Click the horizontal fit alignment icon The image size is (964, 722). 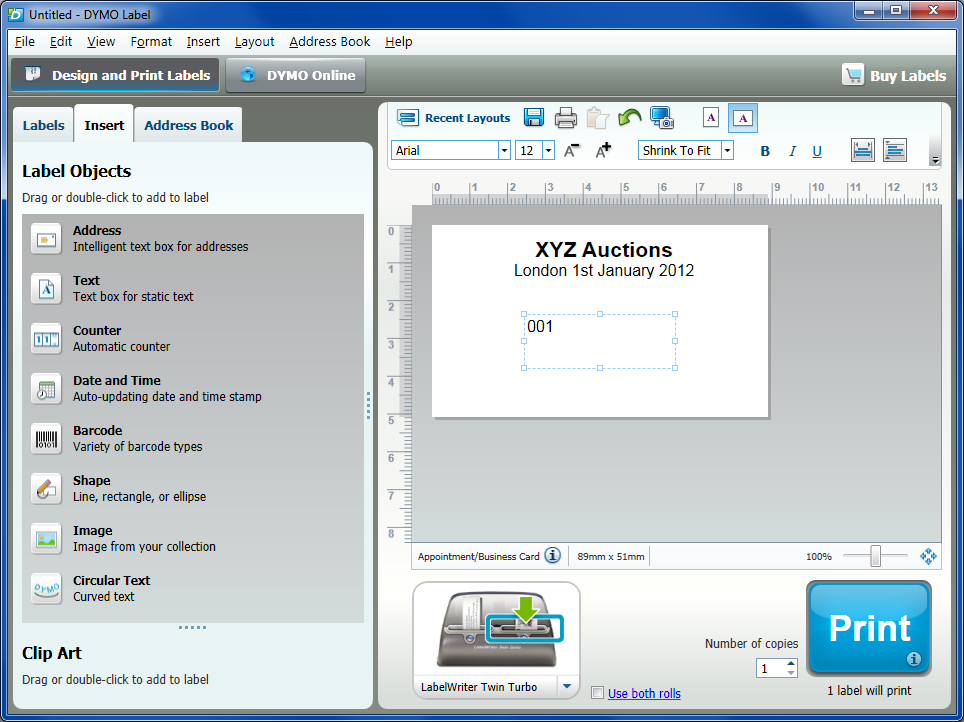[863, 150]
